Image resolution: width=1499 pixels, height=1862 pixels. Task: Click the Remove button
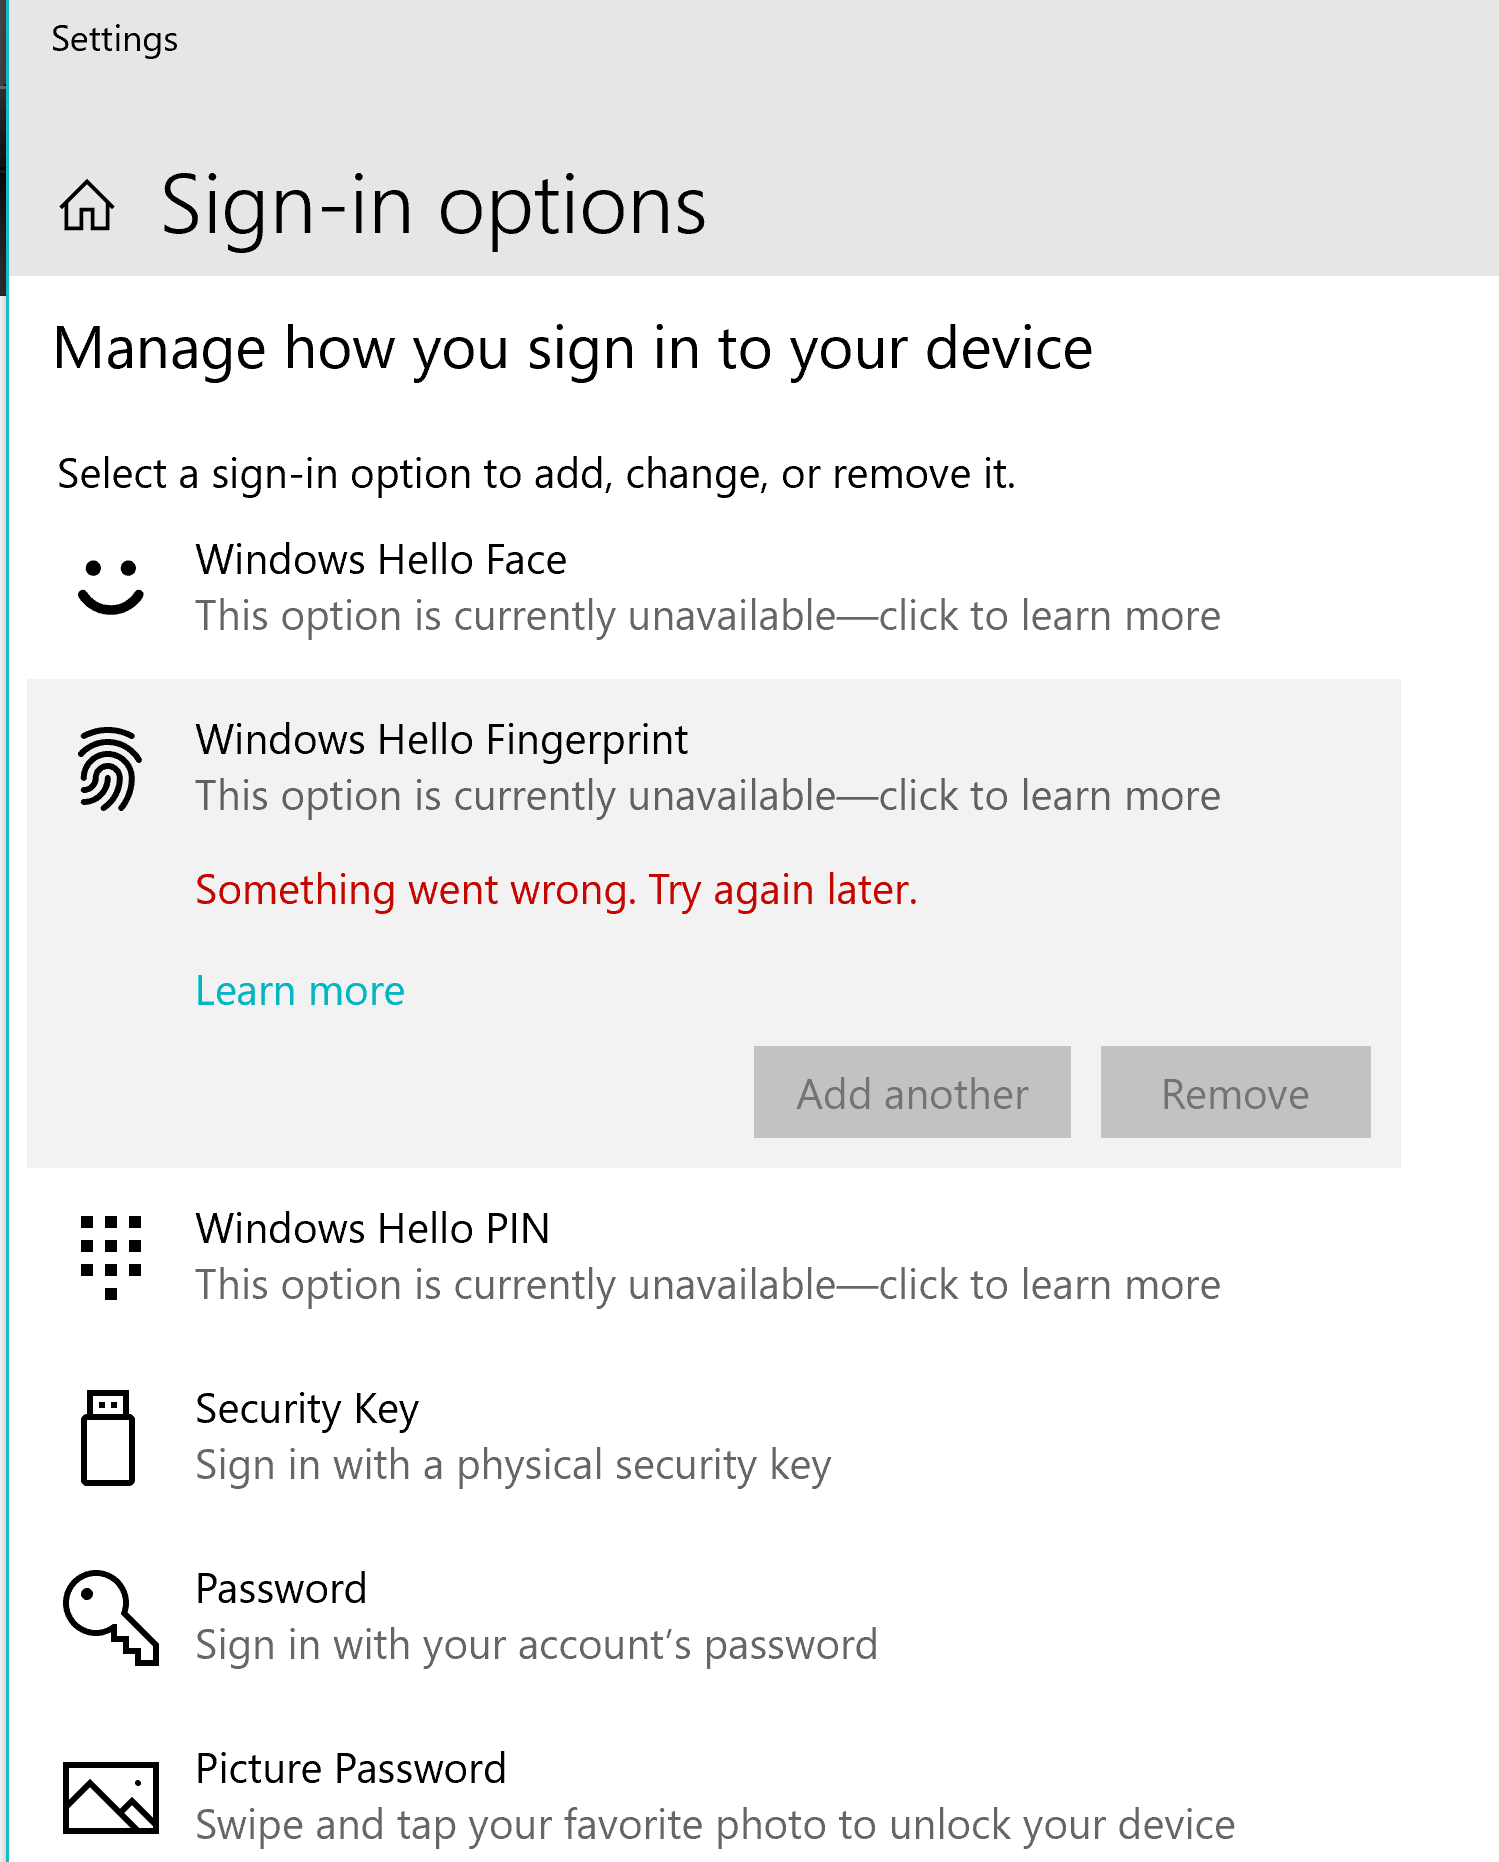pyautogui.click(x=1235, y=1093)
